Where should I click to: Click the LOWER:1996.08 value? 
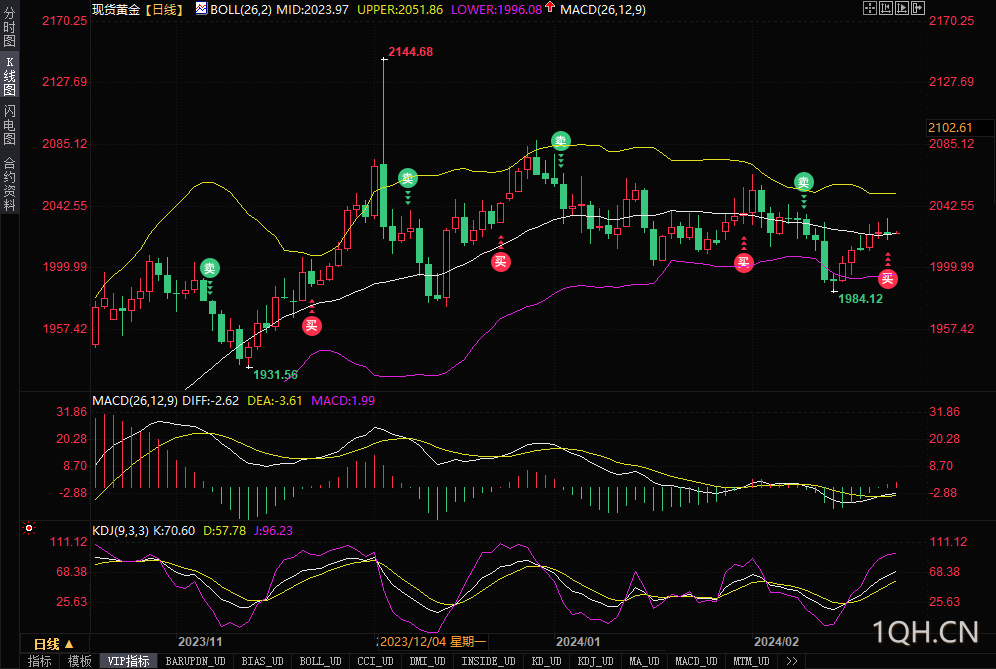[x=497, y=10]
